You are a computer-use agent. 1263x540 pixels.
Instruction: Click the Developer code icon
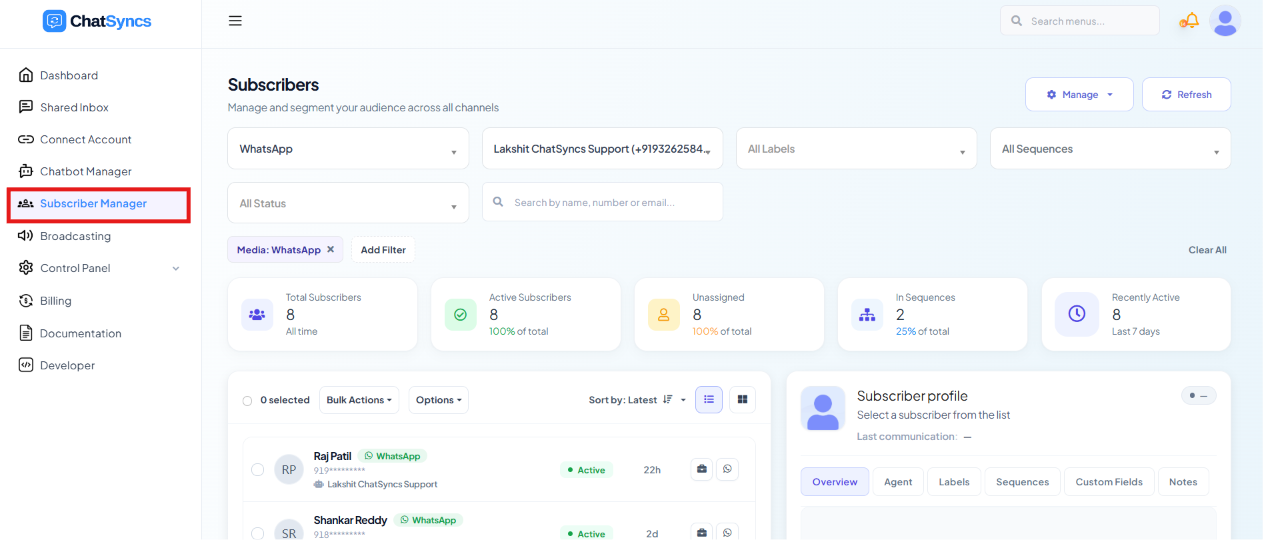pos(26,365)
